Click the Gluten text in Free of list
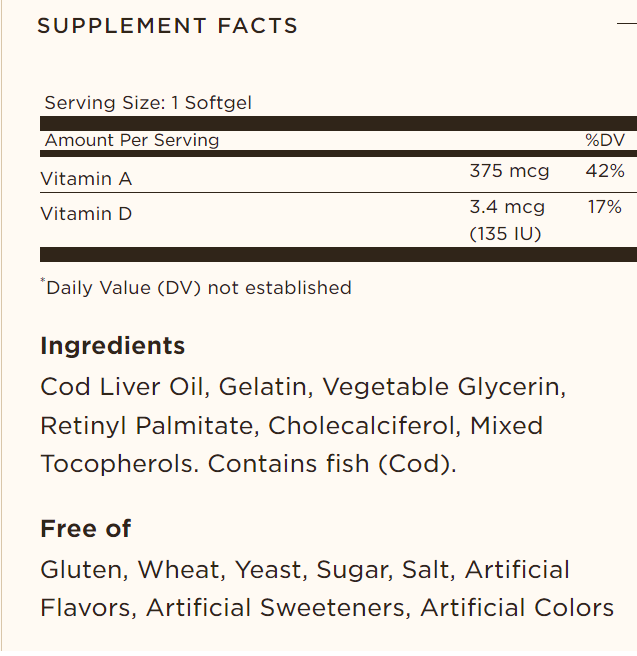The image size is (637, 656). tap(82, 570)
